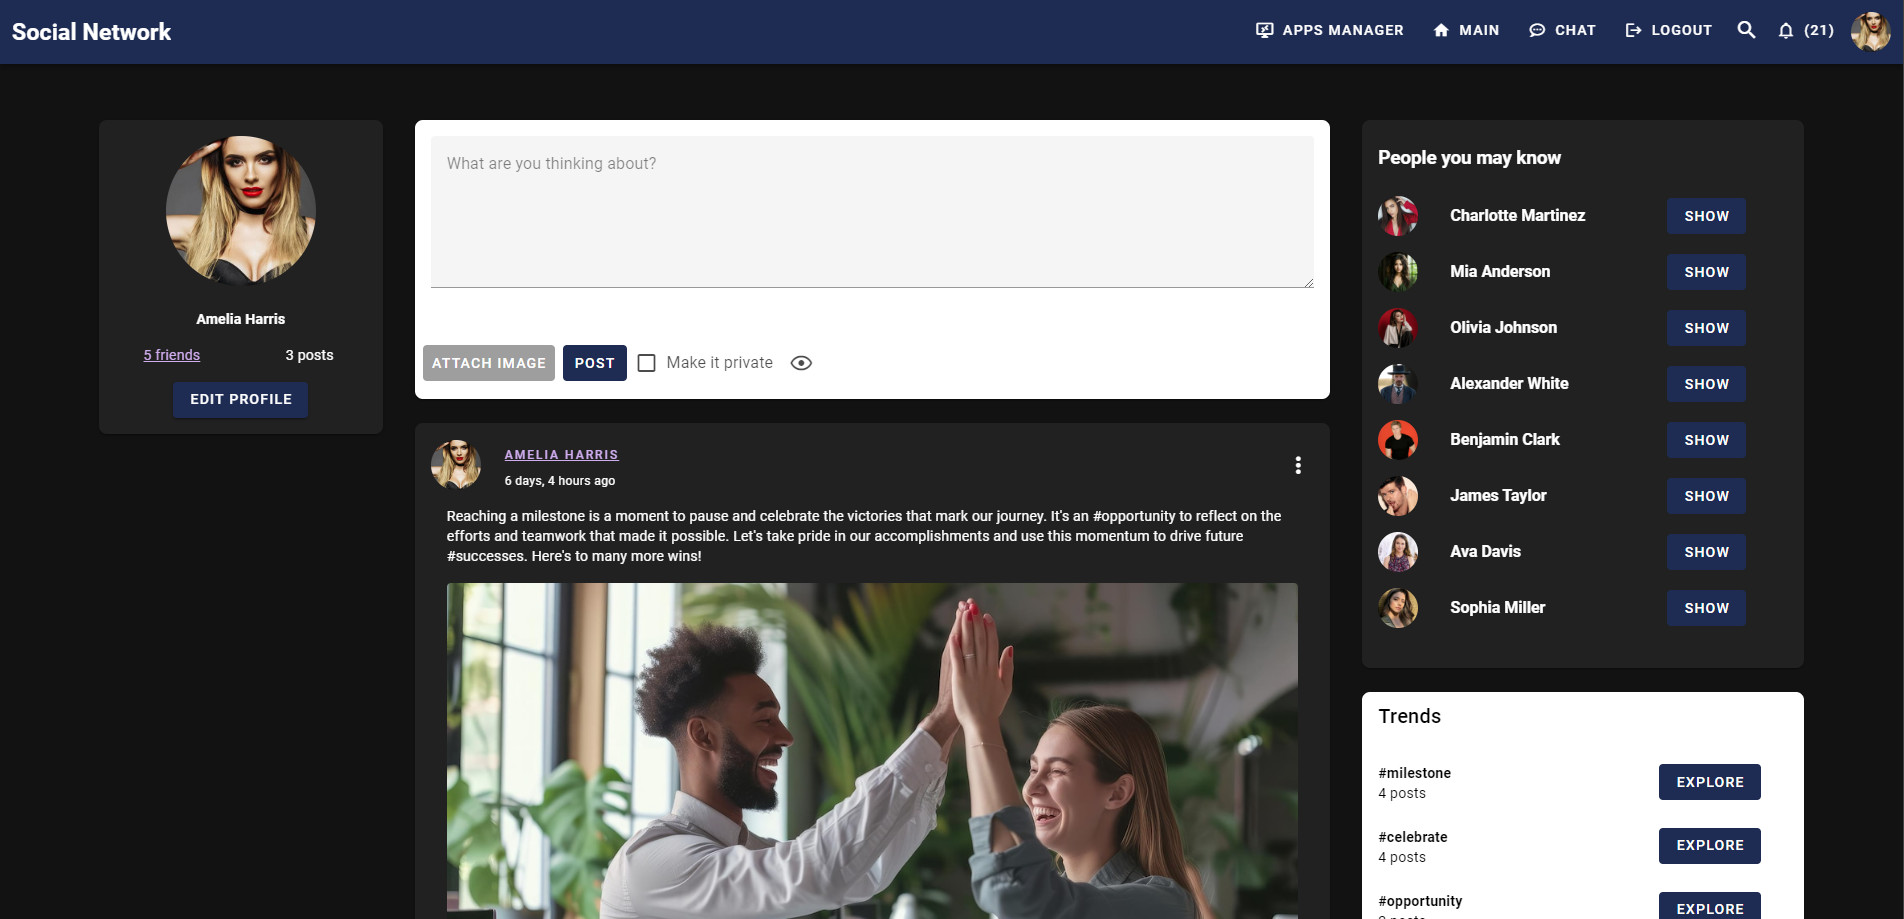Click the status input saying What are you thinking about

point(871,210)
